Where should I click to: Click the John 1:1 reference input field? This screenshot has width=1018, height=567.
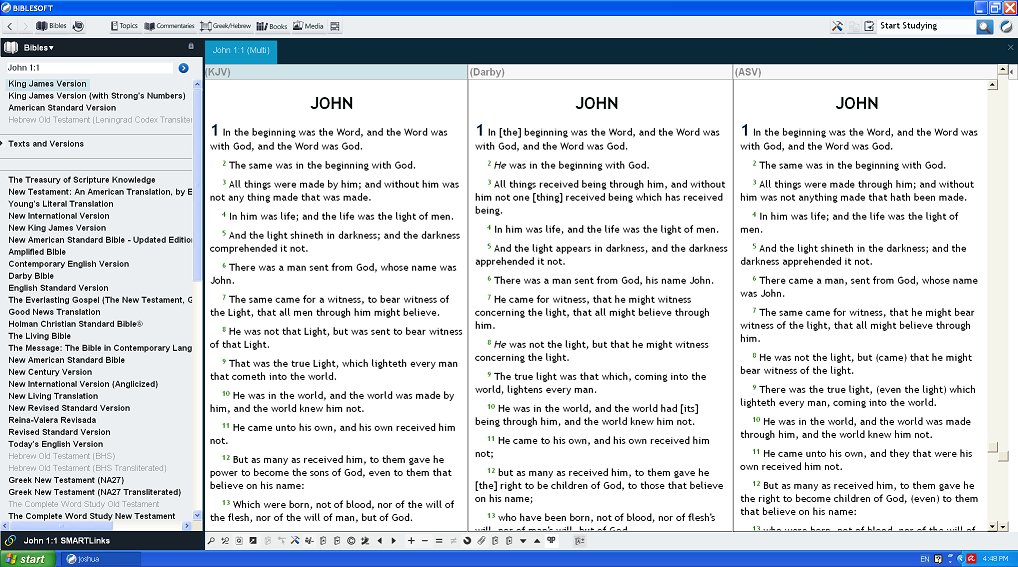point(90,68)
